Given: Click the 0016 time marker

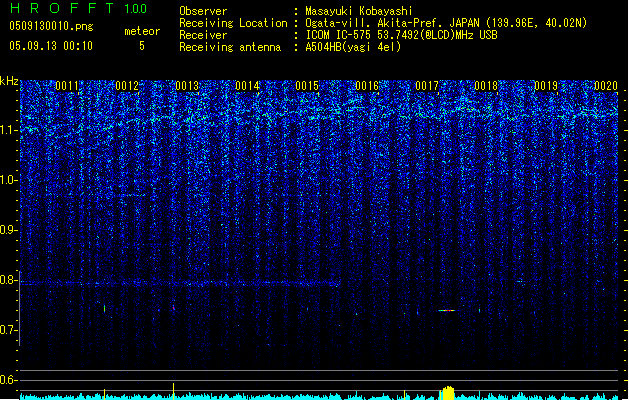Looking at the screenshot, I should pos(367,86).
